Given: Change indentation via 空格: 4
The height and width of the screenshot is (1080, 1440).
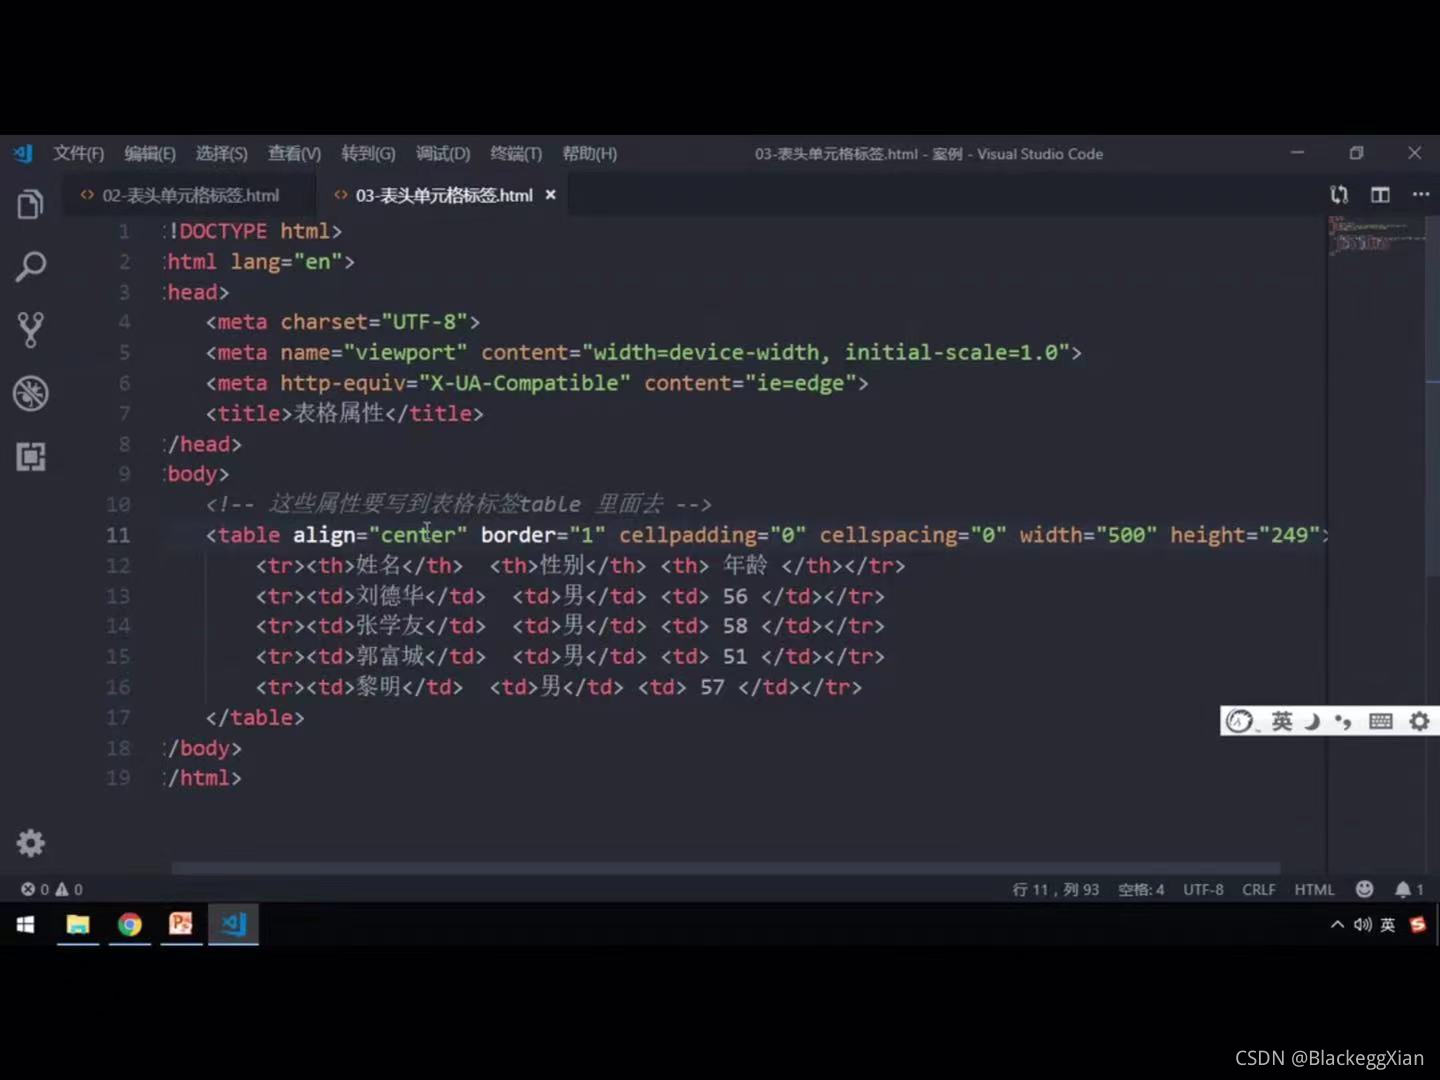Looking at the screenshot, I should (1141, 889).
